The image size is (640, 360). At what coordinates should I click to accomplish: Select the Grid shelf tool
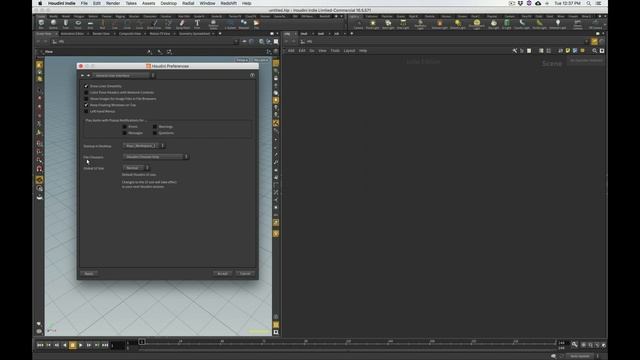click(90, 24)
